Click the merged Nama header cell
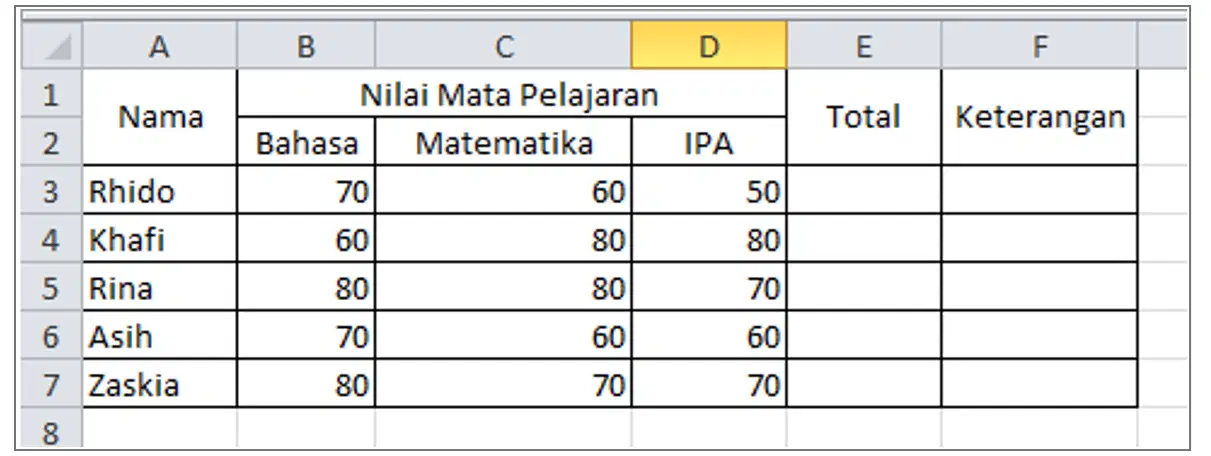Screen dimensions: 1211x456 click(160, 117)
